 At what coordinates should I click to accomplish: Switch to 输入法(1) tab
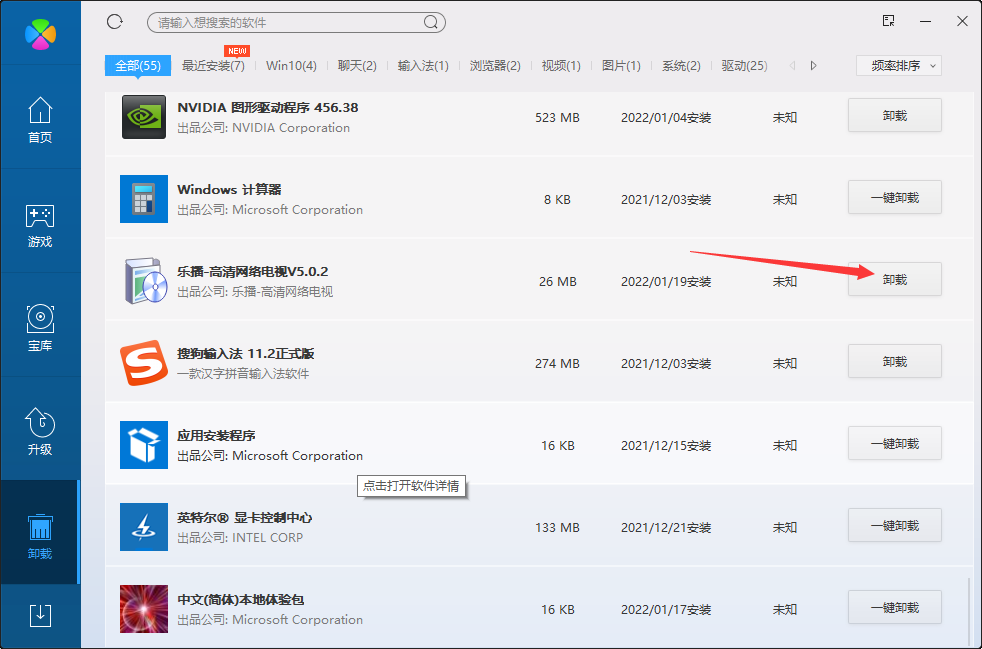pyautogui.click(x=423, y=66)
